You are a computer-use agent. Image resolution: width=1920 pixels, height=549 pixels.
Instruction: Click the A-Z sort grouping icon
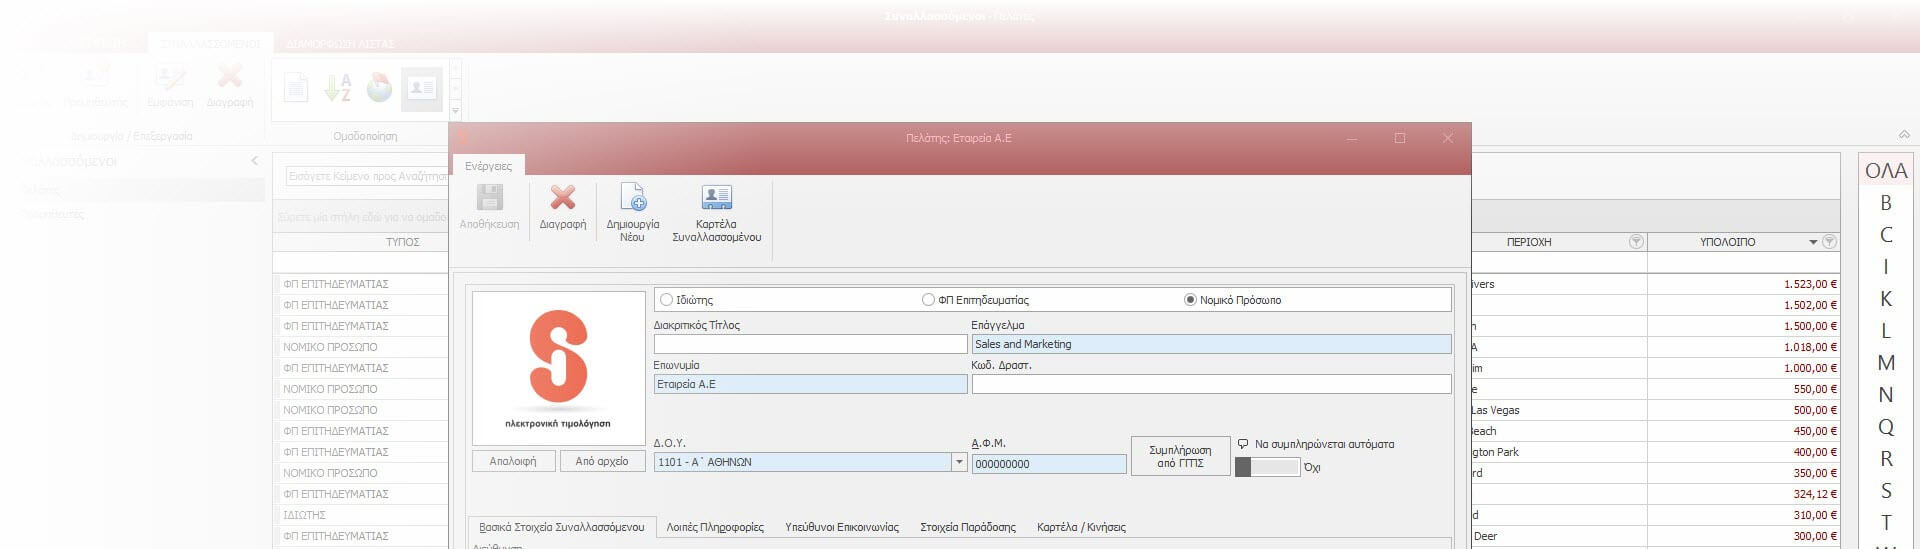pyautogui.click(x=338, y=88)
